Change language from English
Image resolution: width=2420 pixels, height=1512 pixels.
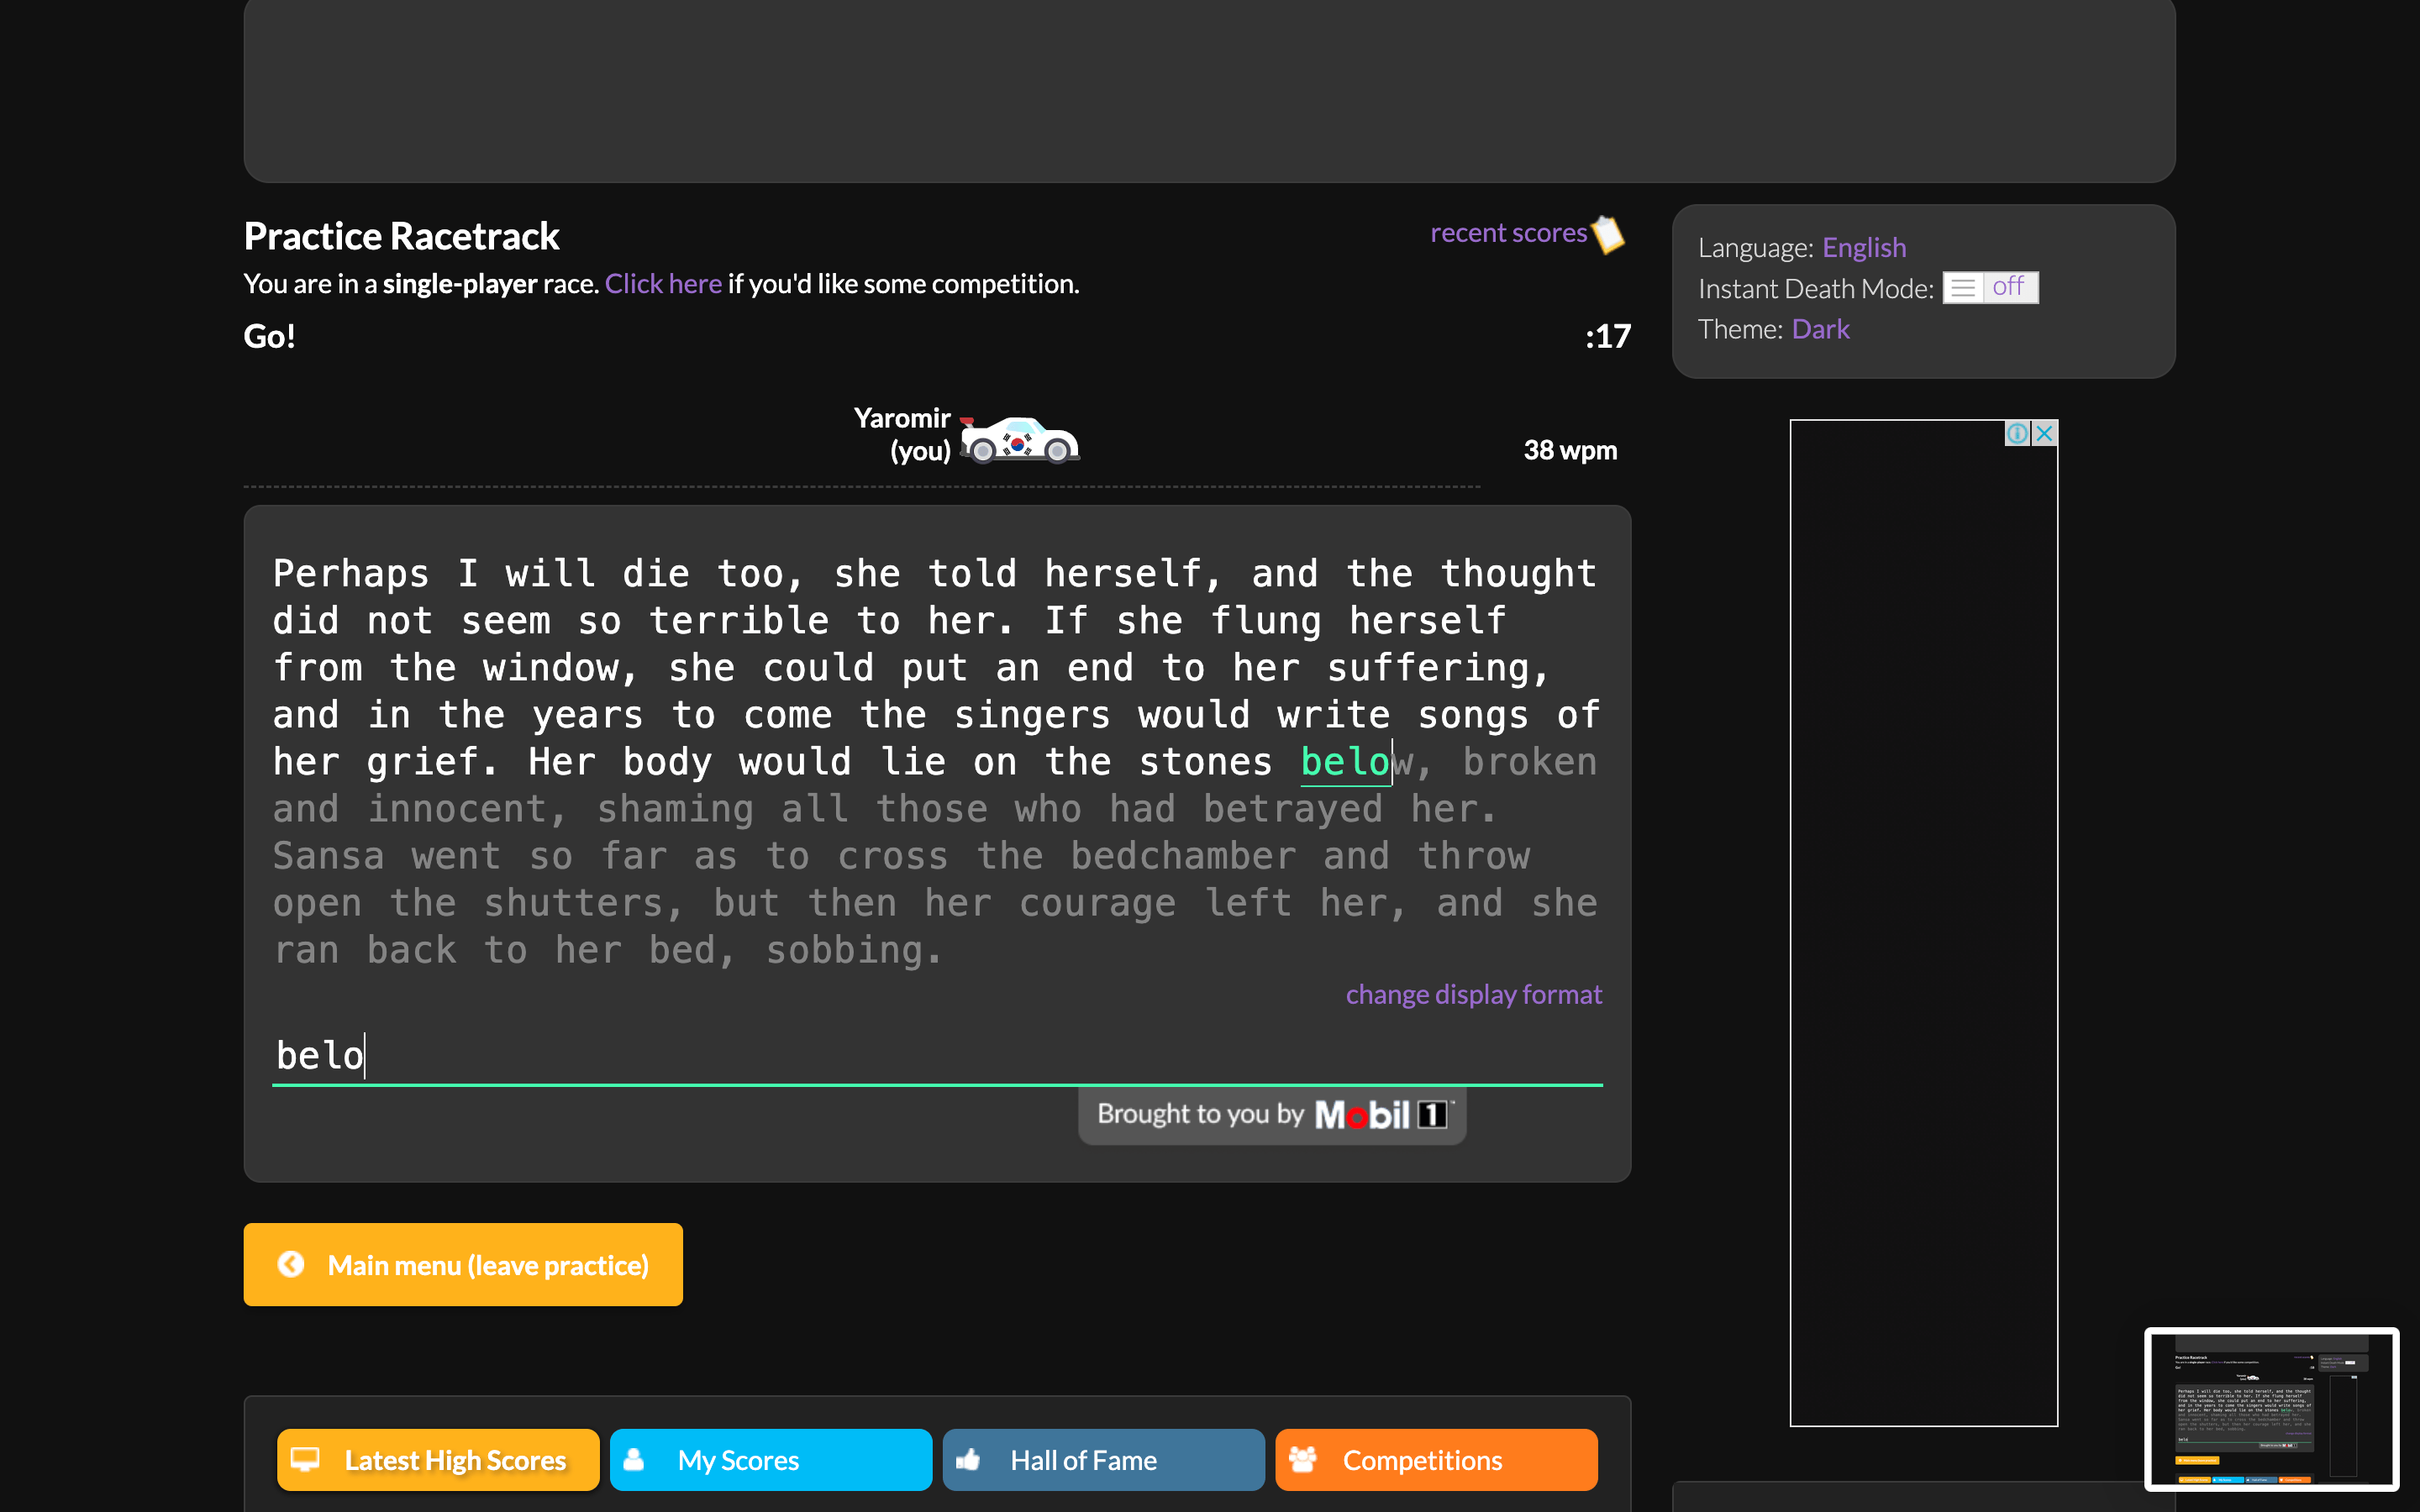(1865, 247)
